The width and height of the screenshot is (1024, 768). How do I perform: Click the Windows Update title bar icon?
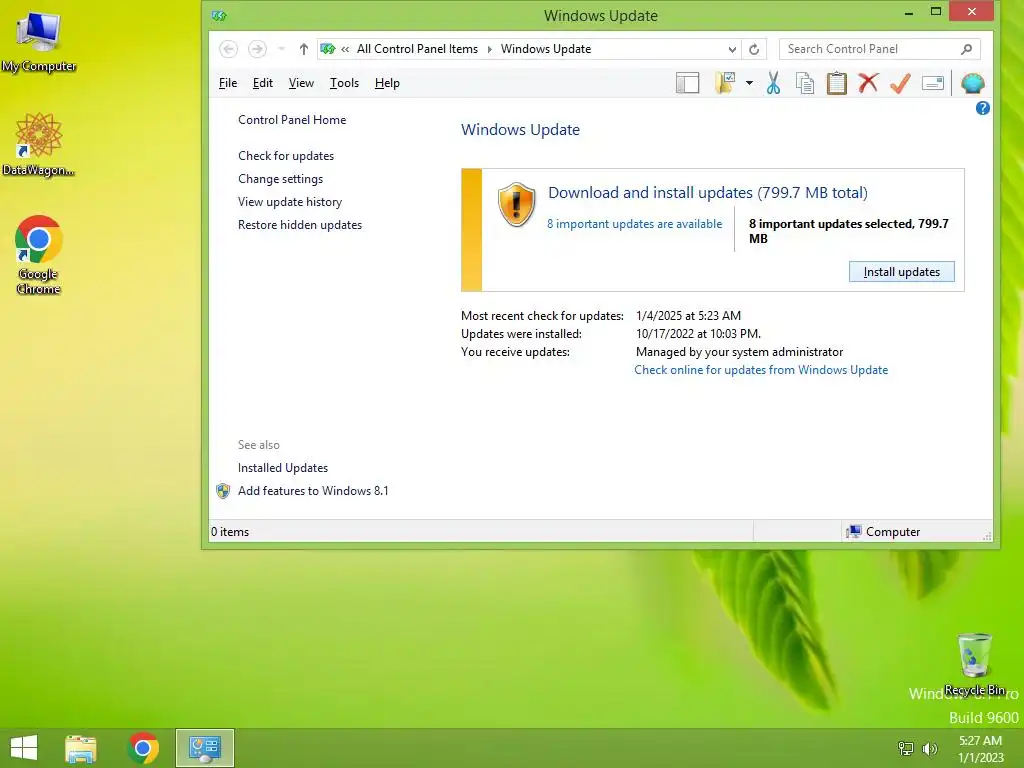pyautogui.click(x=219, y=16)
